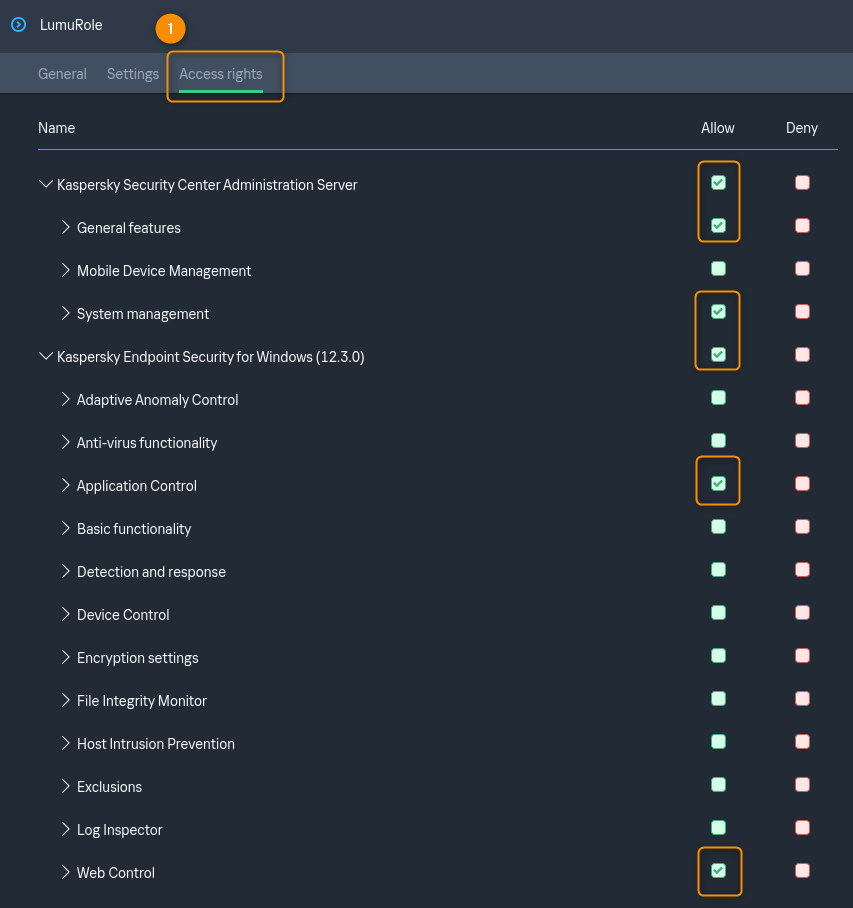
Task: Click the blue LumuRole circle arrow icon
Action: point(18,24)
